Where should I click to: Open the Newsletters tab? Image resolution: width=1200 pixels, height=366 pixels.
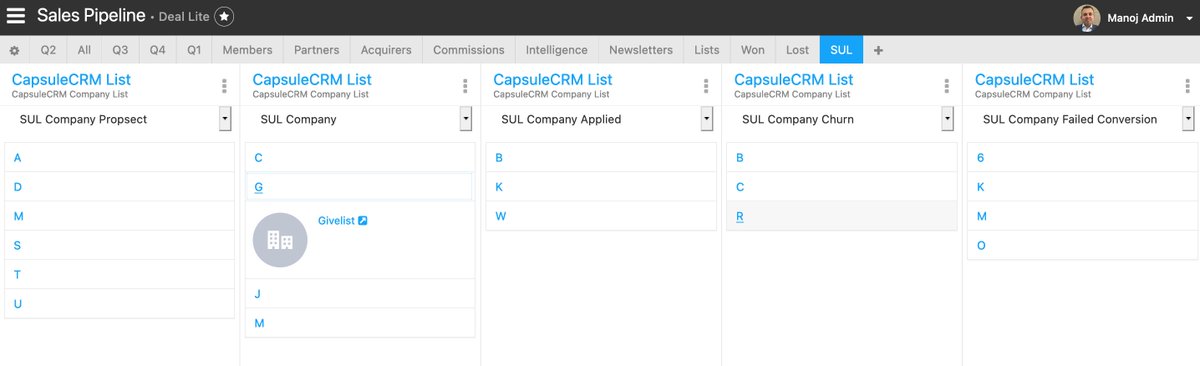(641, 50)
